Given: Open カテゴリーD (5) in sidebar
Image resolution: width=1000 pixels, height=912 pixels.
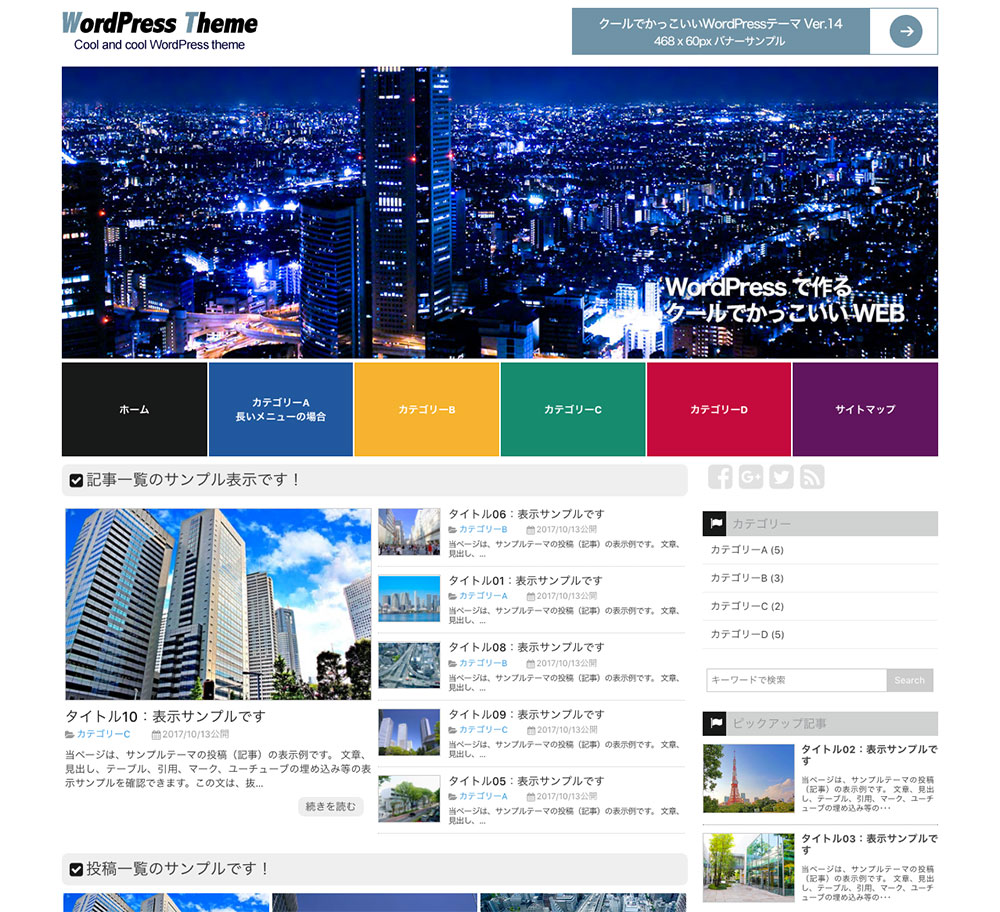Looking at the screenshot, I should coord(747,634).
